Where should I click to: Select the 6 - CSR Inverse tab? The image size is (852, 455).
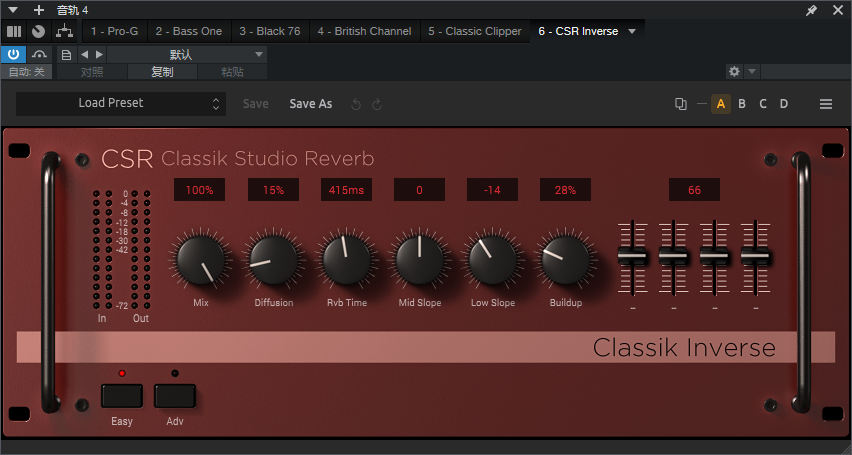pos(578,32)
